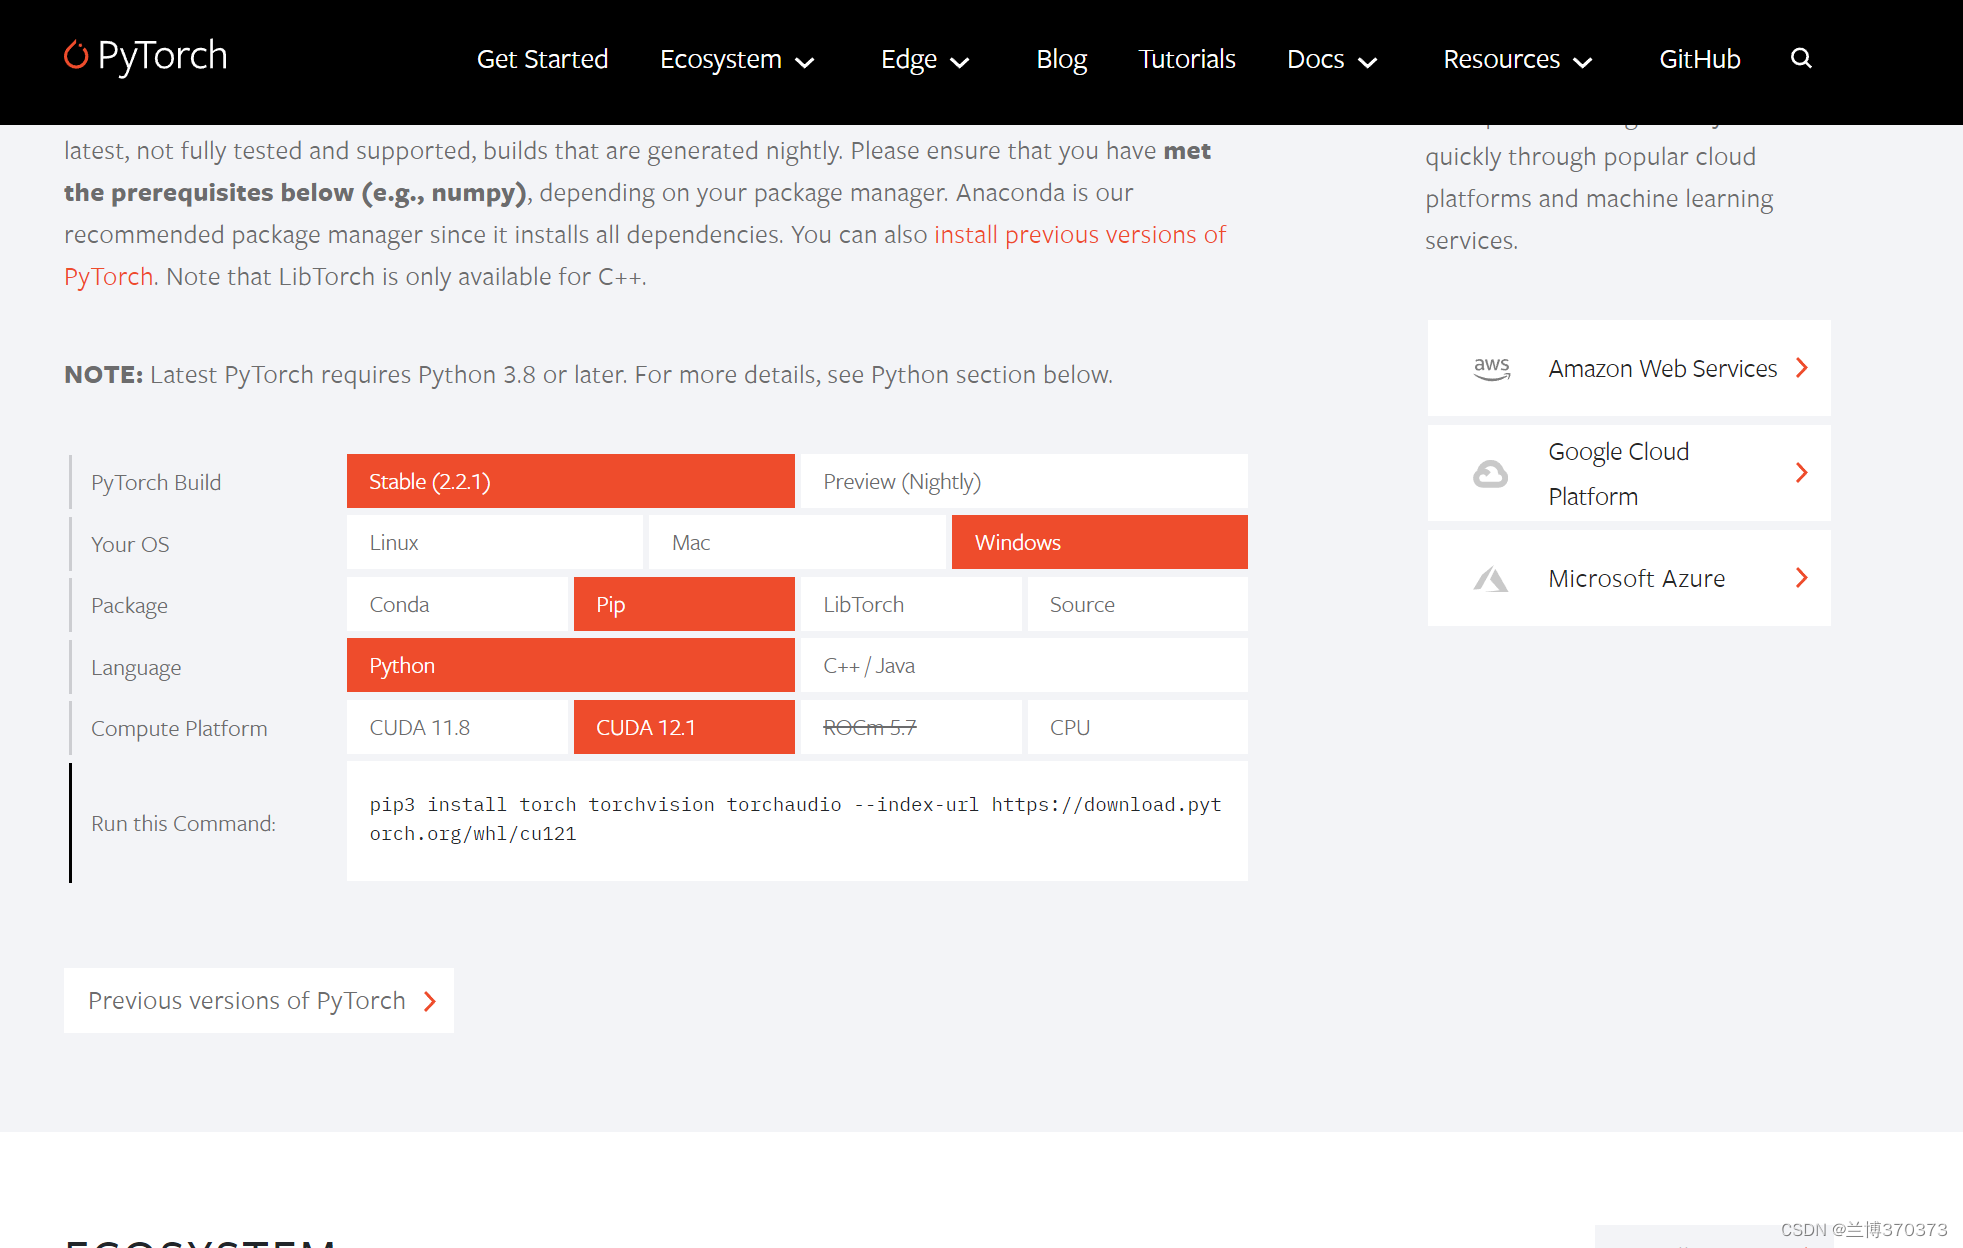Click arrow beside Previous versions of PyTorch
The image size is (1963, 1248).
coord(430,1001)
